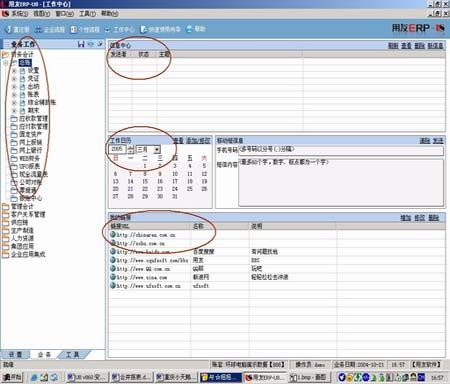450x384 pixels.
Task: Expand the 账表 node under 总账
Action: click(14, 95)
